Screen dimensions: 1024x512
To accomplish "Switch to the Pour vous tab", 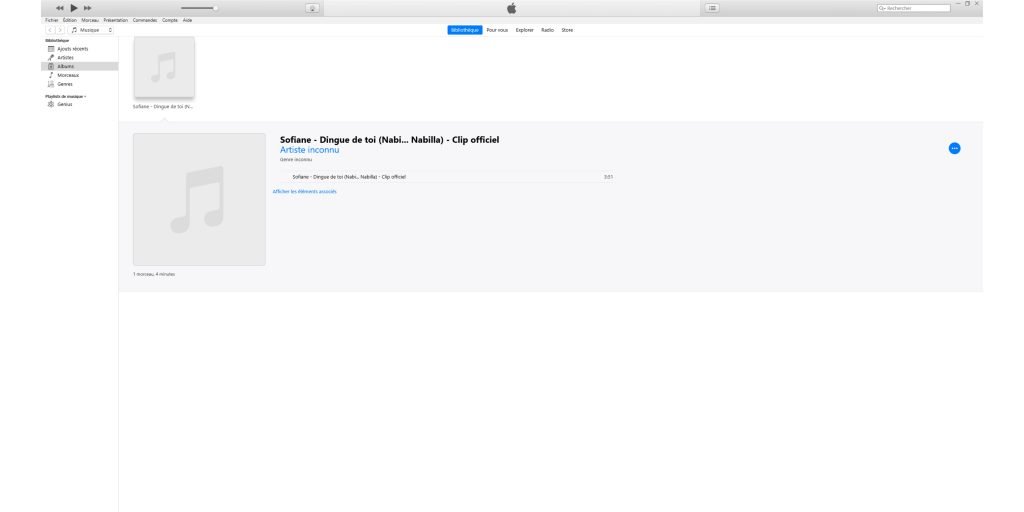I will pos(497,30).
